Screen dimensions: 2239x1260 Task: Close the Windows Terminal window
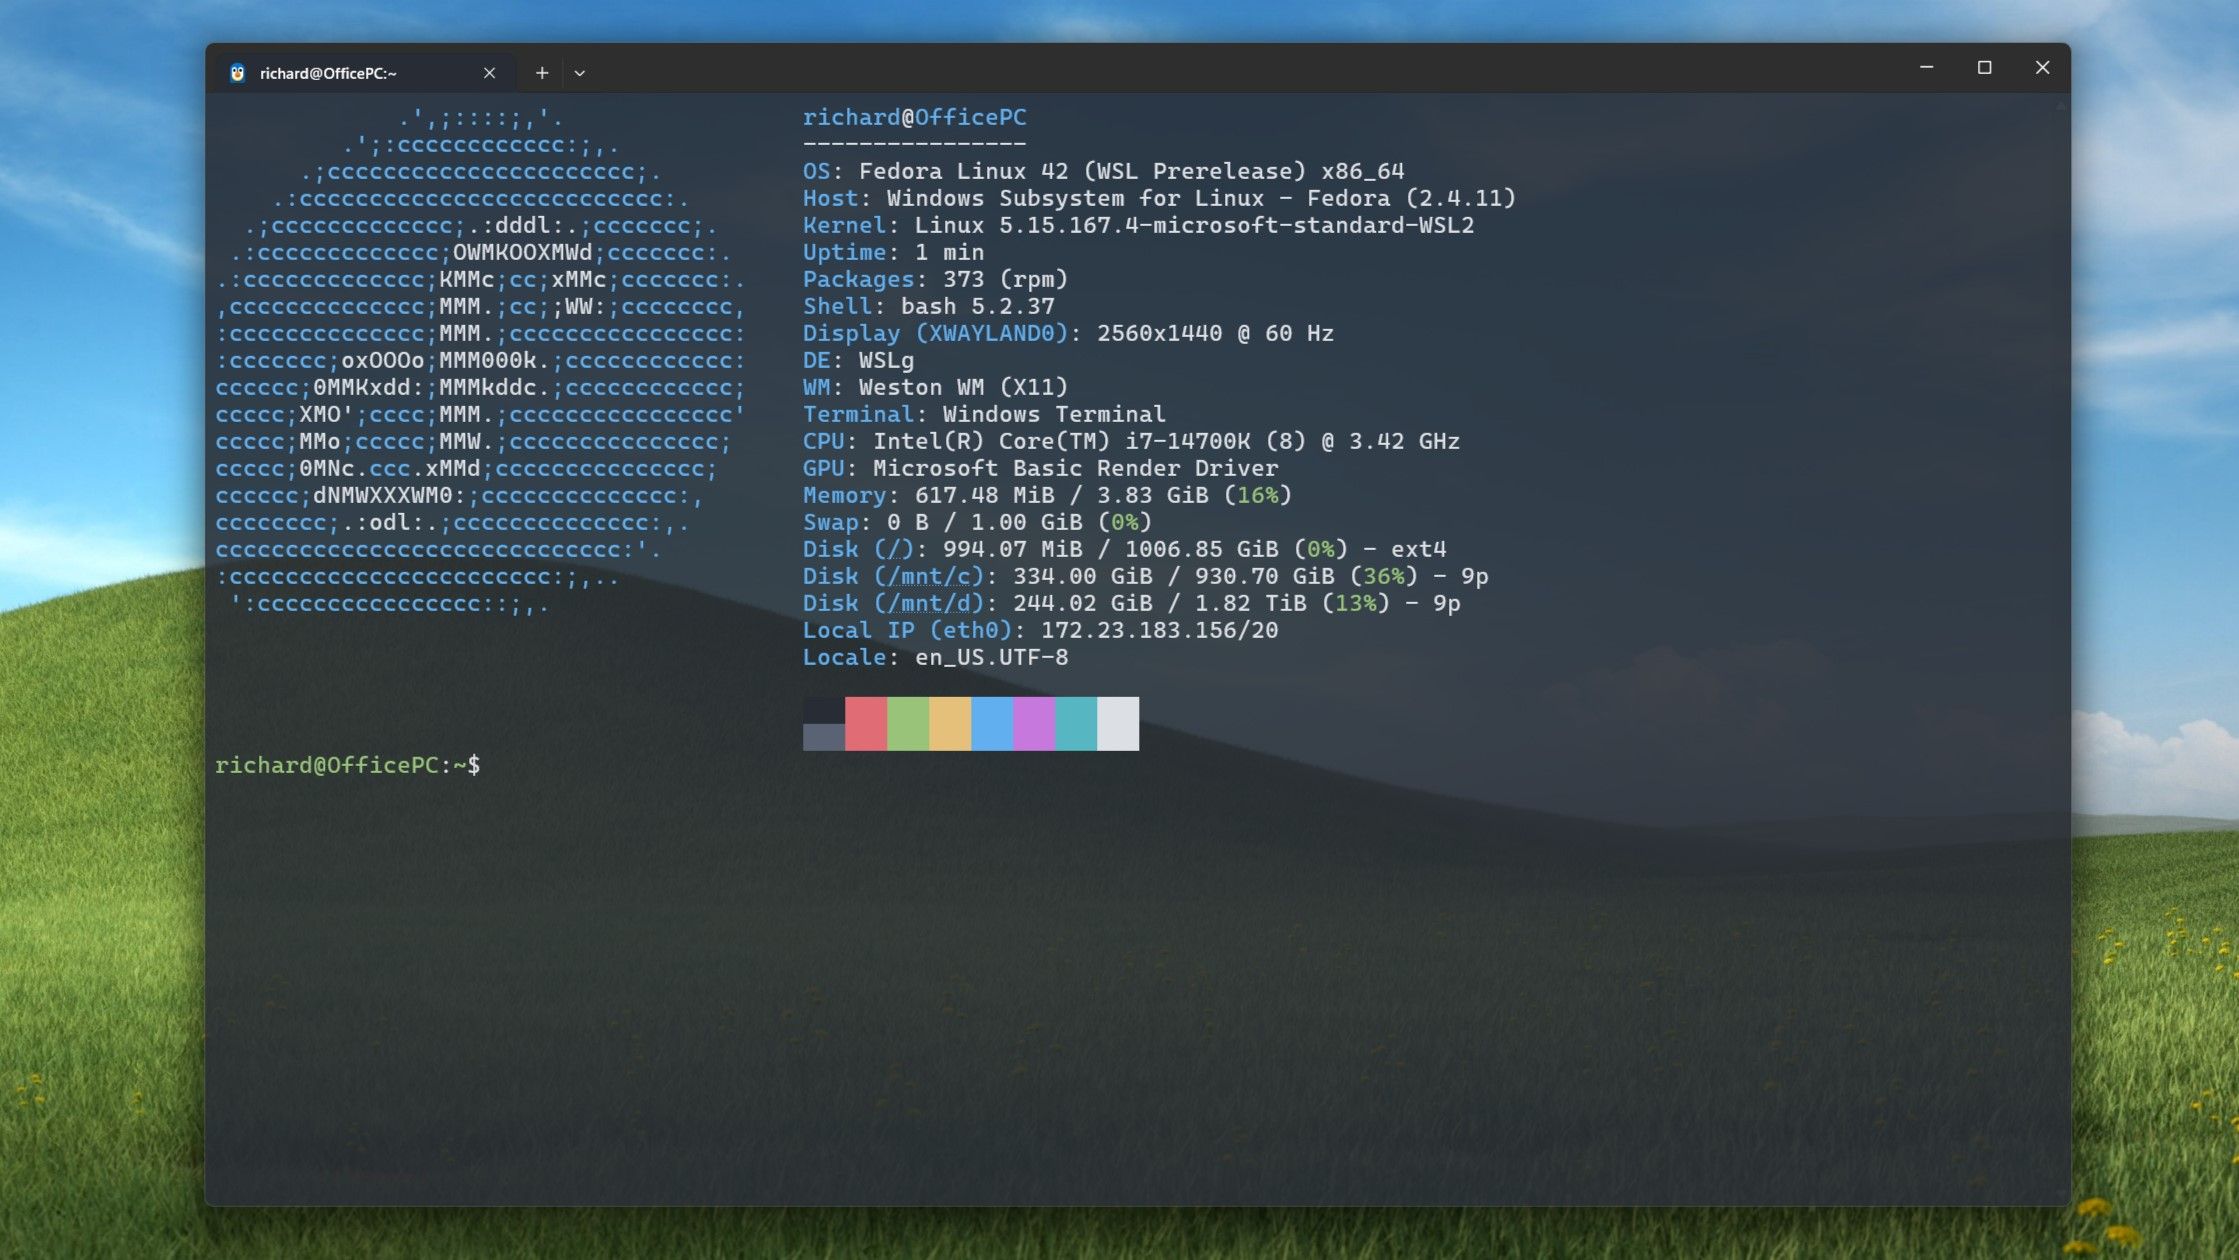[2042, 67]
